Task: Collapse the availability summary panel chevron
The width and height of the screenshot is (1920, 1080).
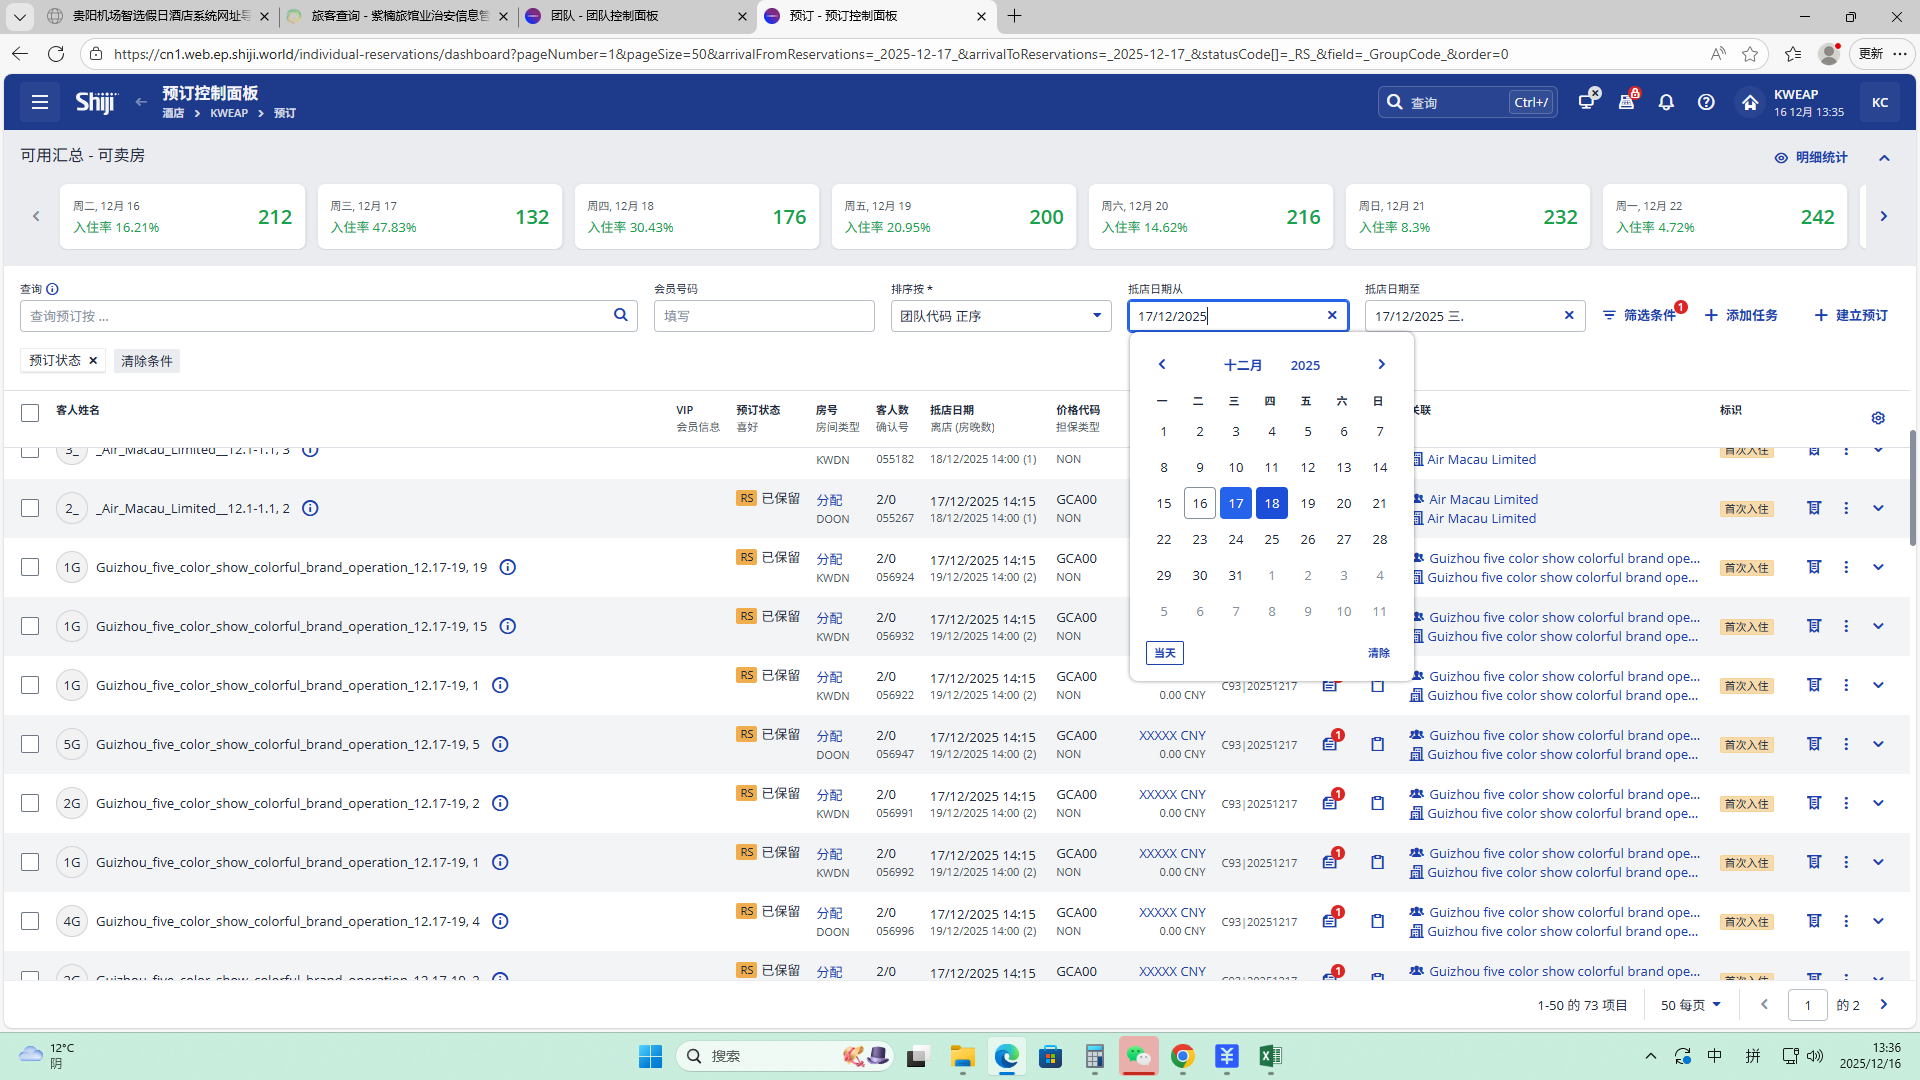Action: point(1884,158)
